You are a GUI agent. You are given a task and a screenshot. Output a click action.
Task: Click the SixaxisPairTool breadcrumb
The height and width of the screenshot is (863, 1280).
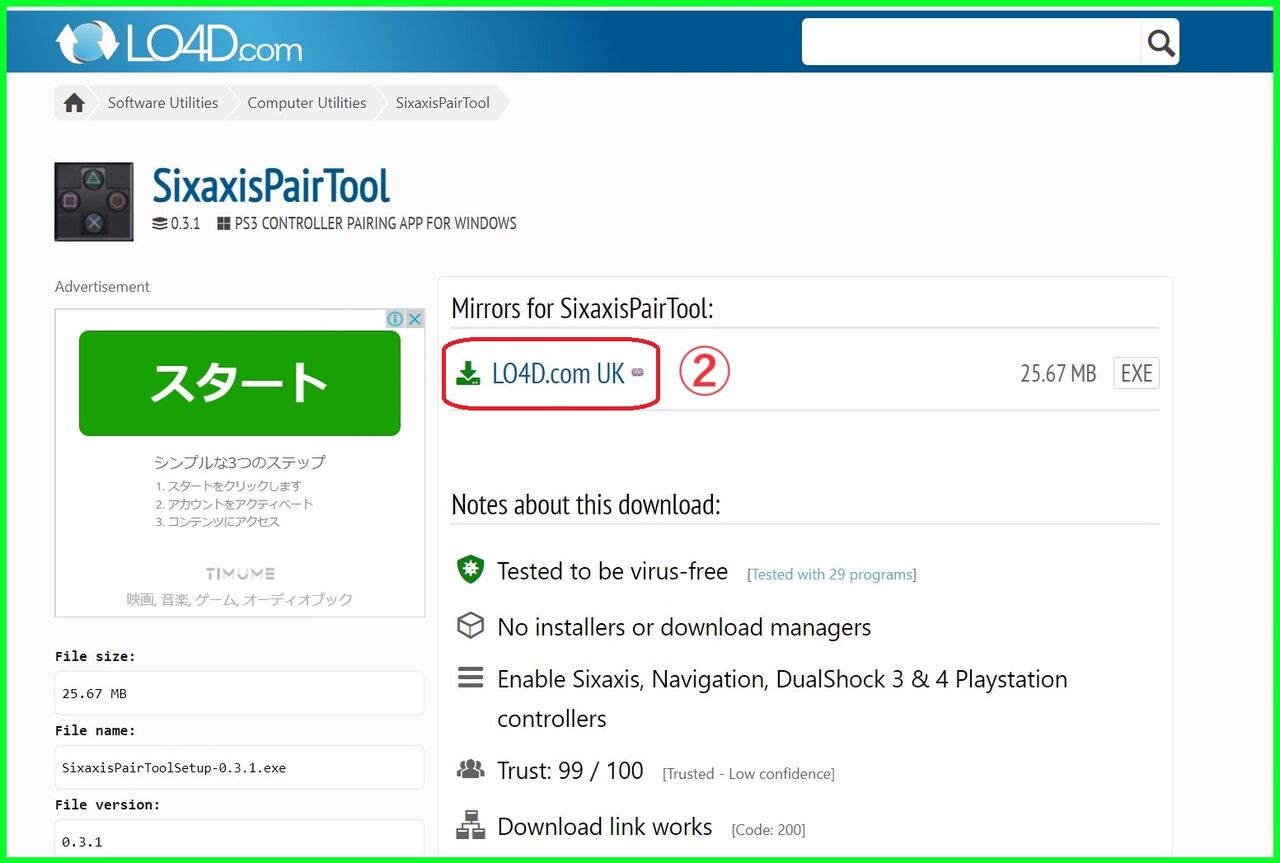(443, 103)
